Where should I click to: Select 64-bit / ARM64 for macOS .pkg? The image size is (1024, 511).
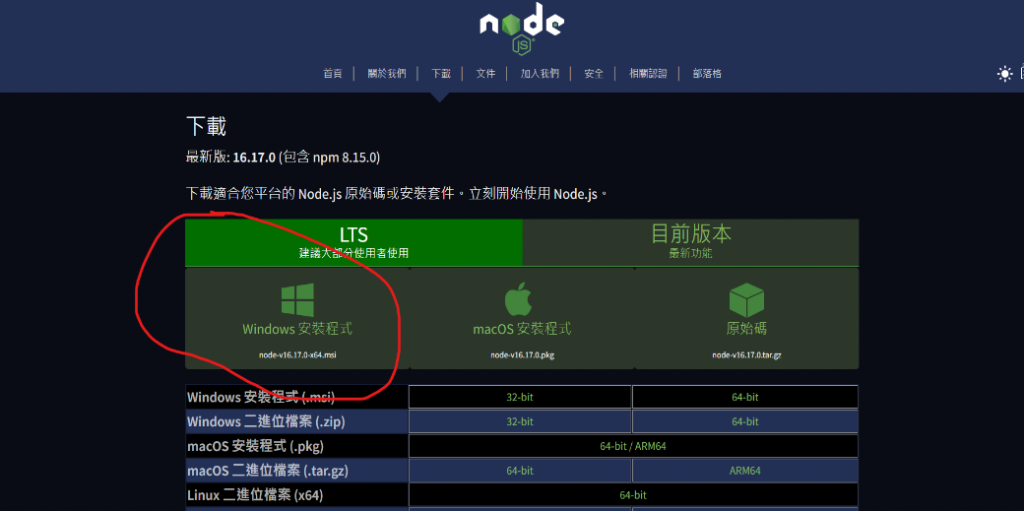click(633, 446)
